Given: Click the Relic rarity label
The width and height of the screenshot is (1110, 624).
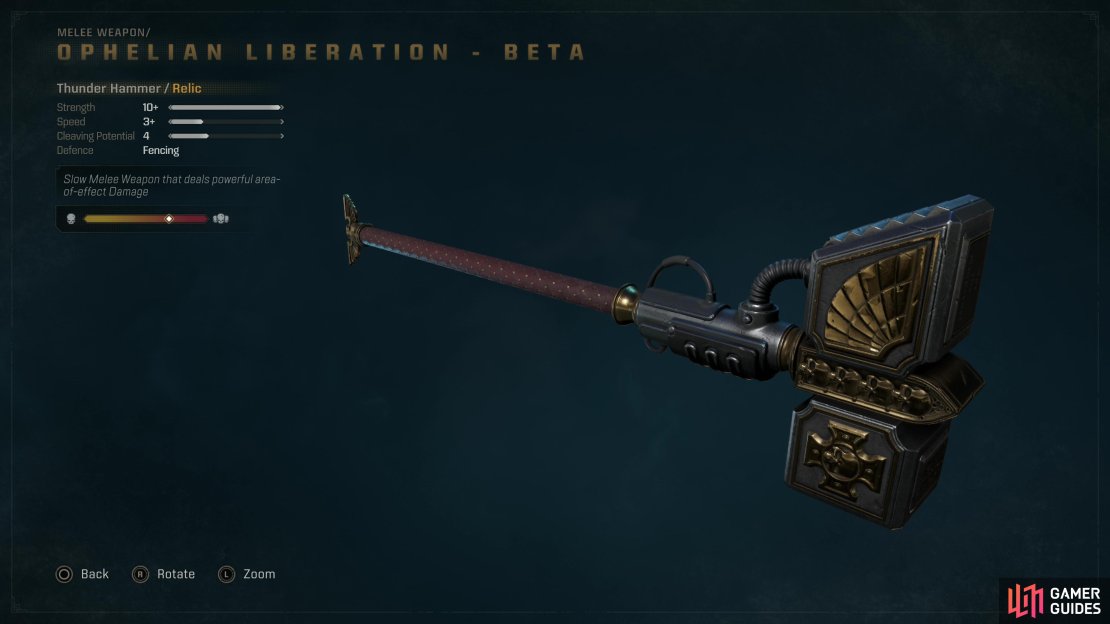Looking at the screenshot, I should point(187,89).
